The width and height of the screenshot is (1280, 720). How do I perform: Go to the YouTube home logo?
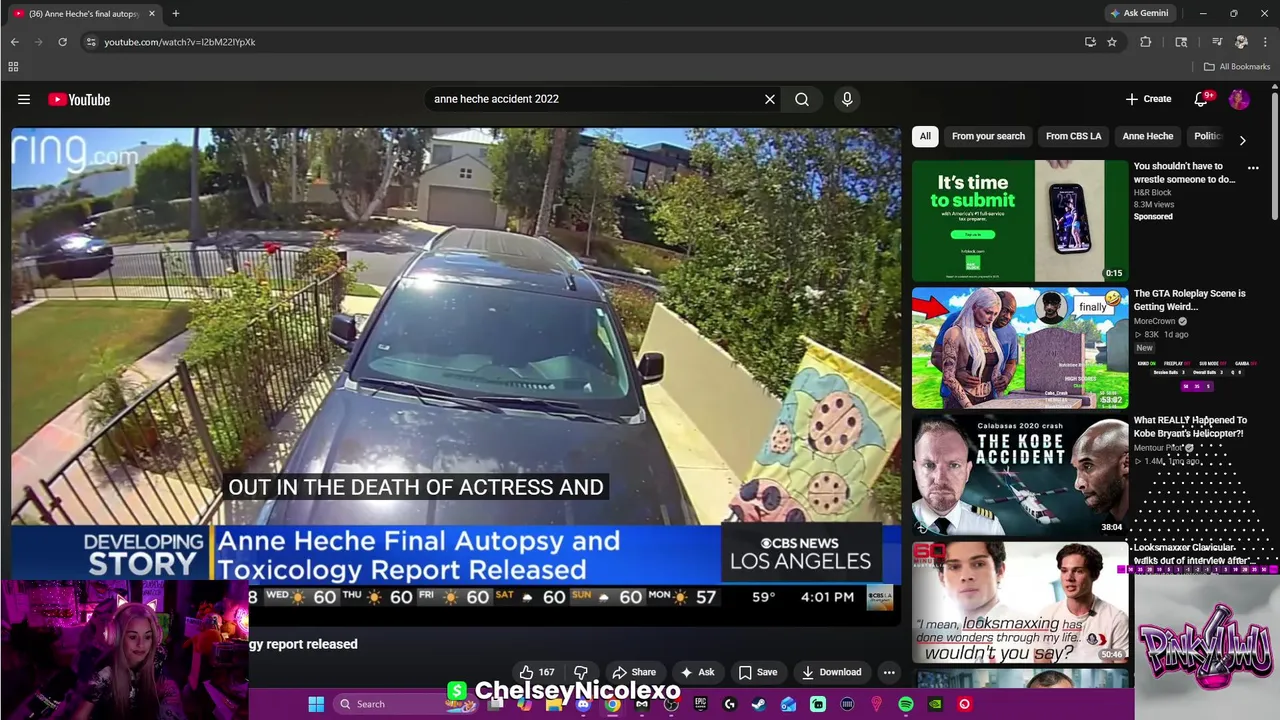coord(79,99)
